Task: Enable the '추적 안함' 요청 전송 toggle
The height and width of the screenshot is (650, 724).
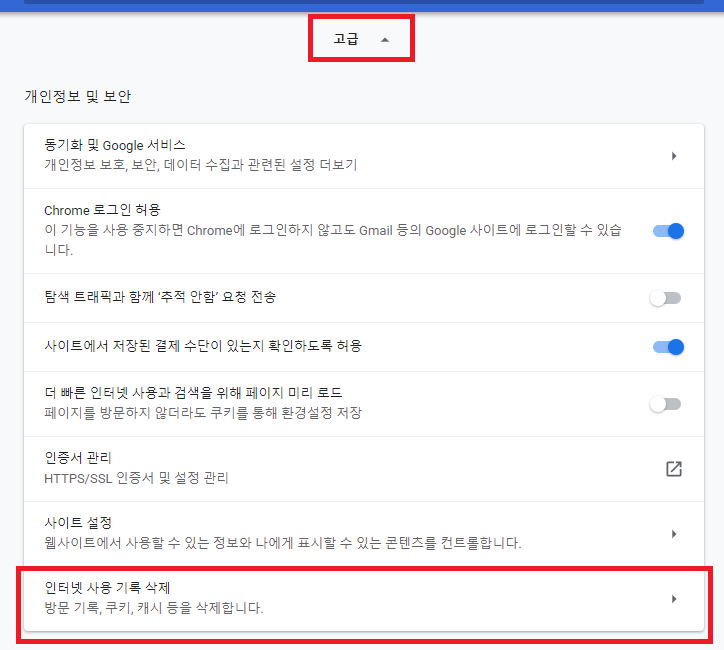Action: tap(666, 298)
